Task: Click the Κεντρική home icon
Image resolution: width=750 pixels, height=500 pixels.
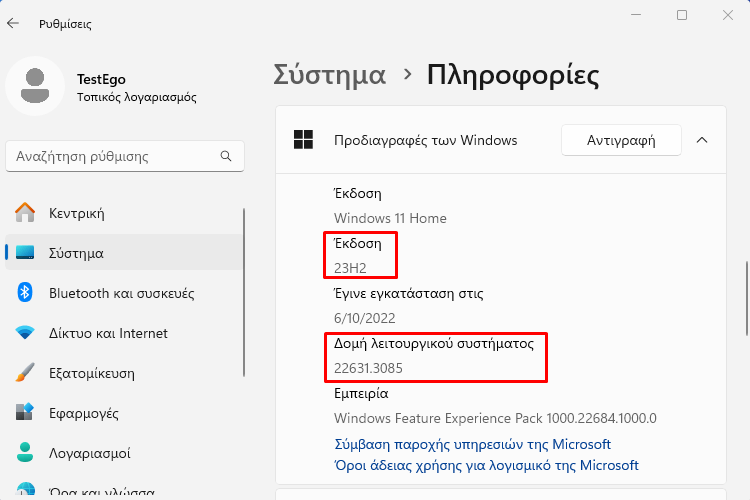Action: (25, 213)
